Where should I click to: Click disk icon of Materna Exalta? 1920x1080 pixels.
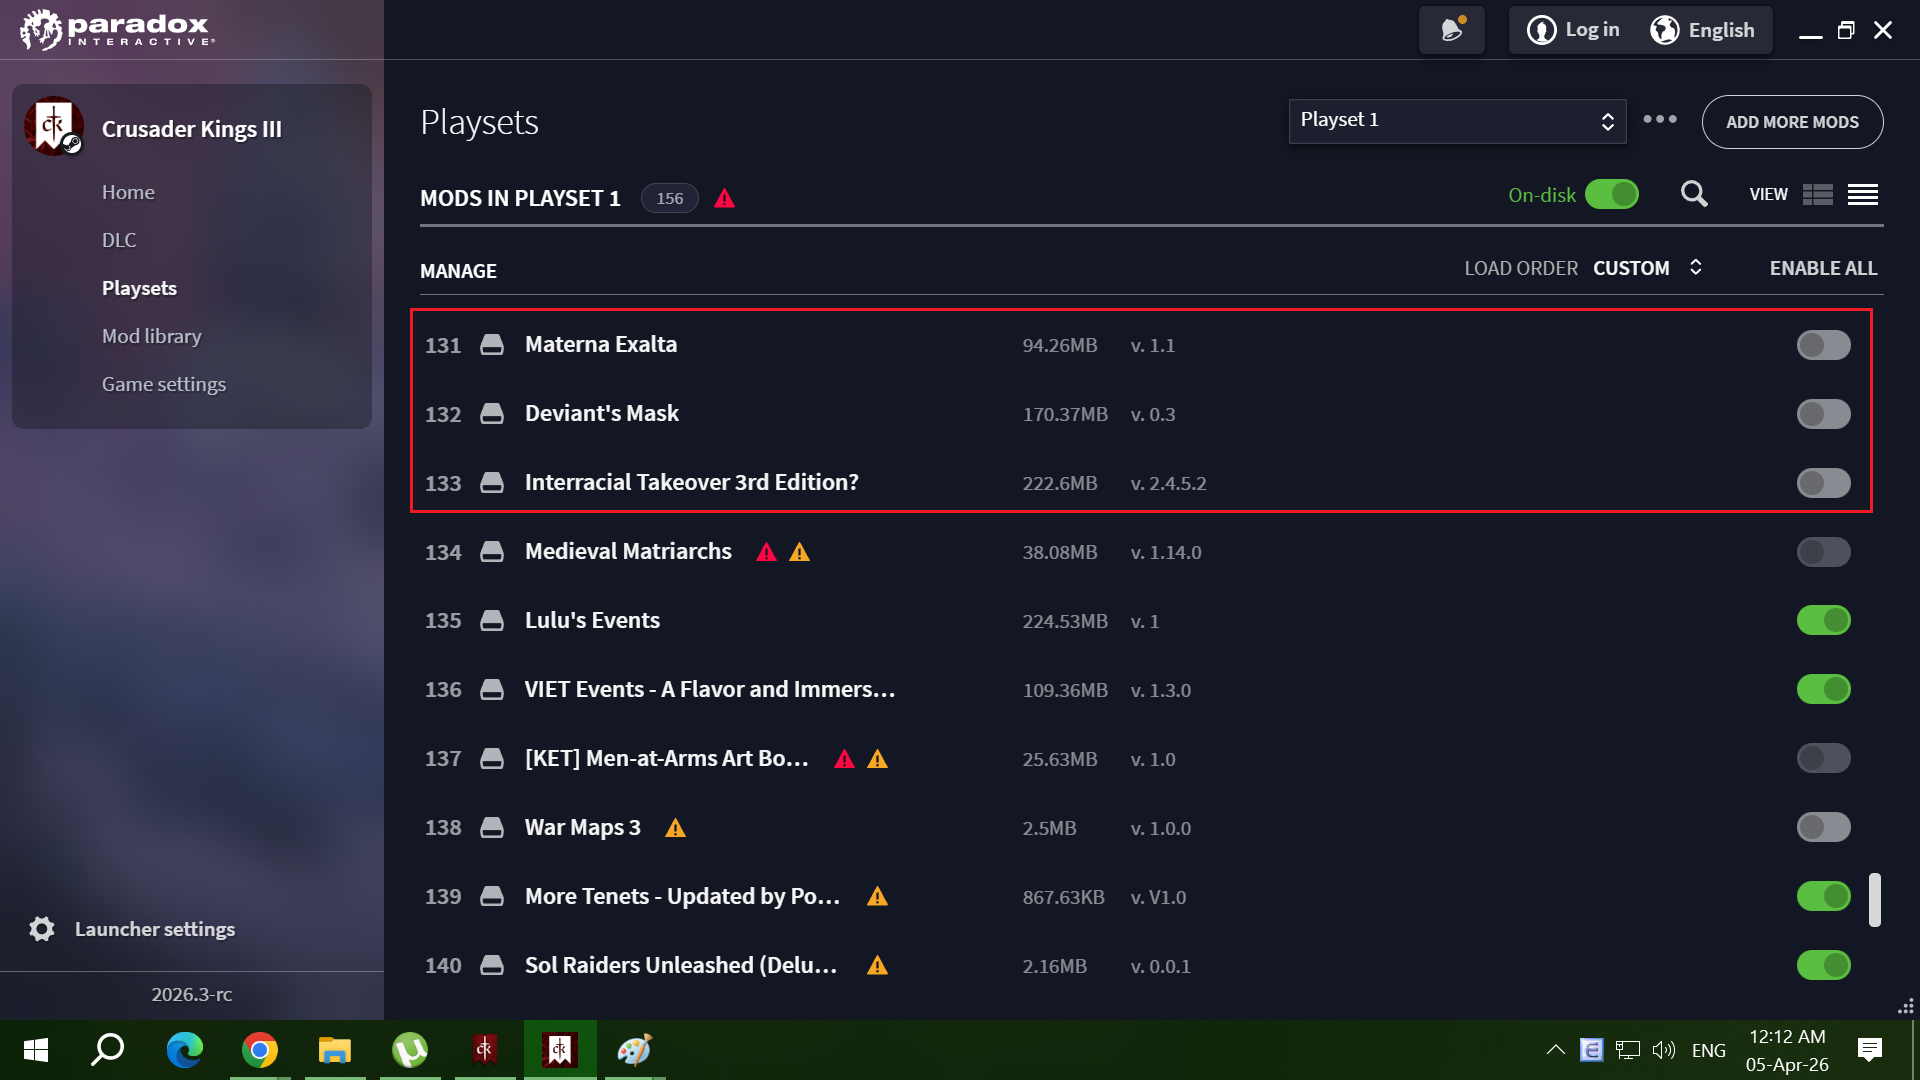pos(492,345)
